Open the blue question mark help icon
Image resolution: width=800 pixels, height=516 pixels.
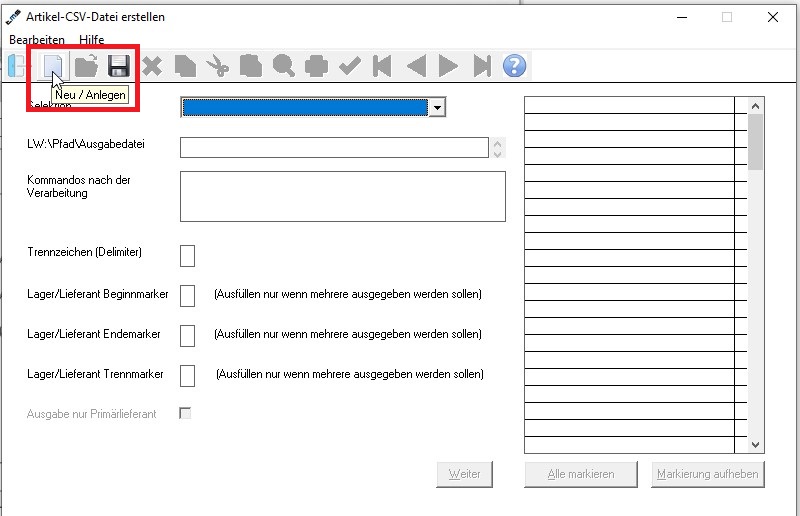(x=514, y=66)
